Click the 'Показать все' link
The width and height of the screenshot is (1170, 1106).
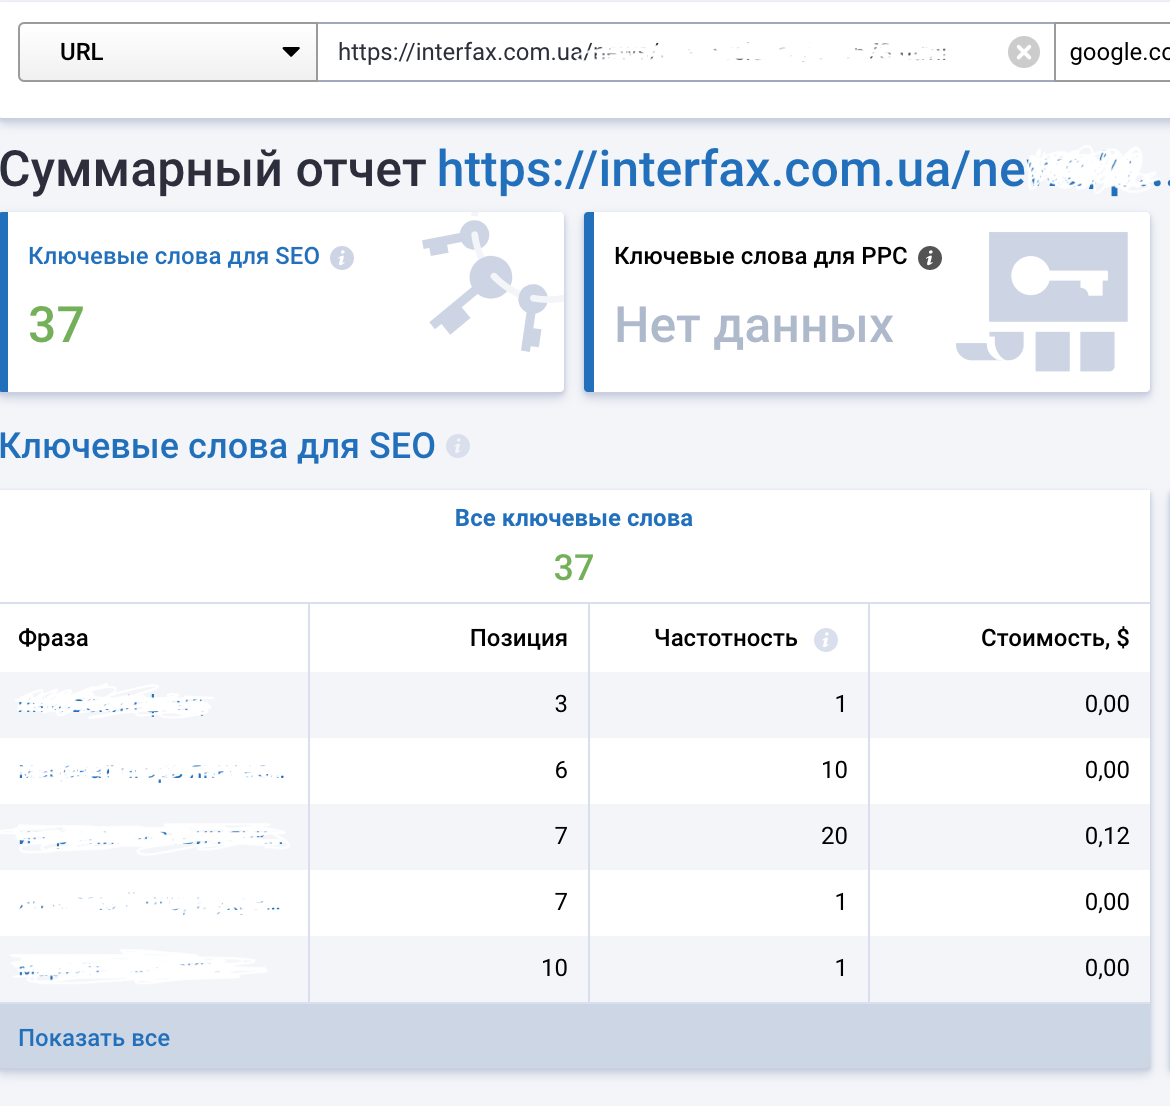coord(94,1038)
